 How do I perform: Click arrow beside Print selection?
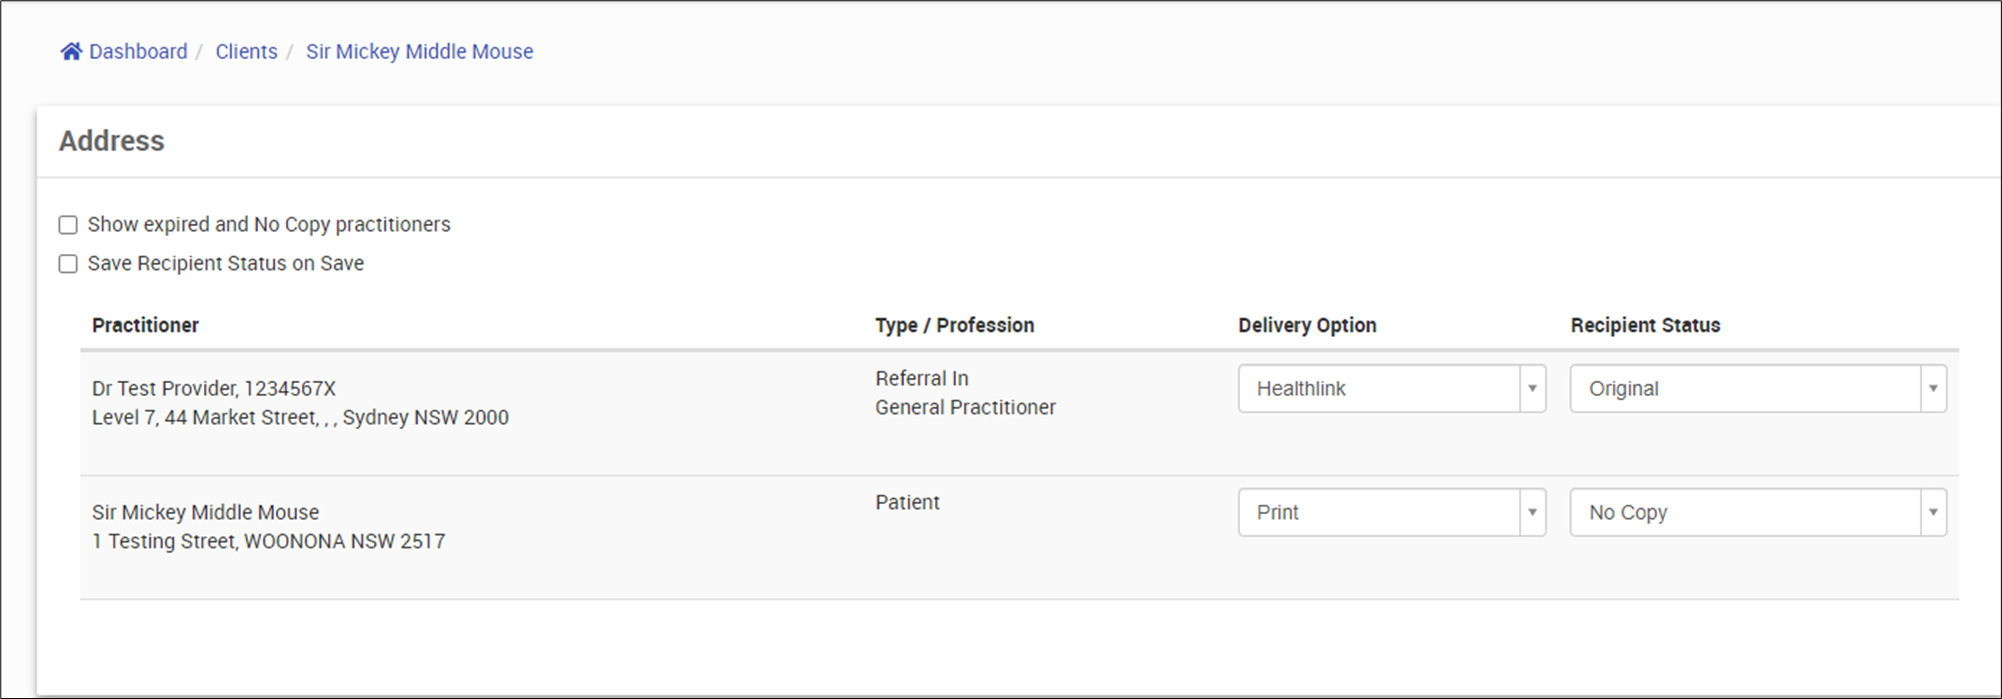(1532, 513)
